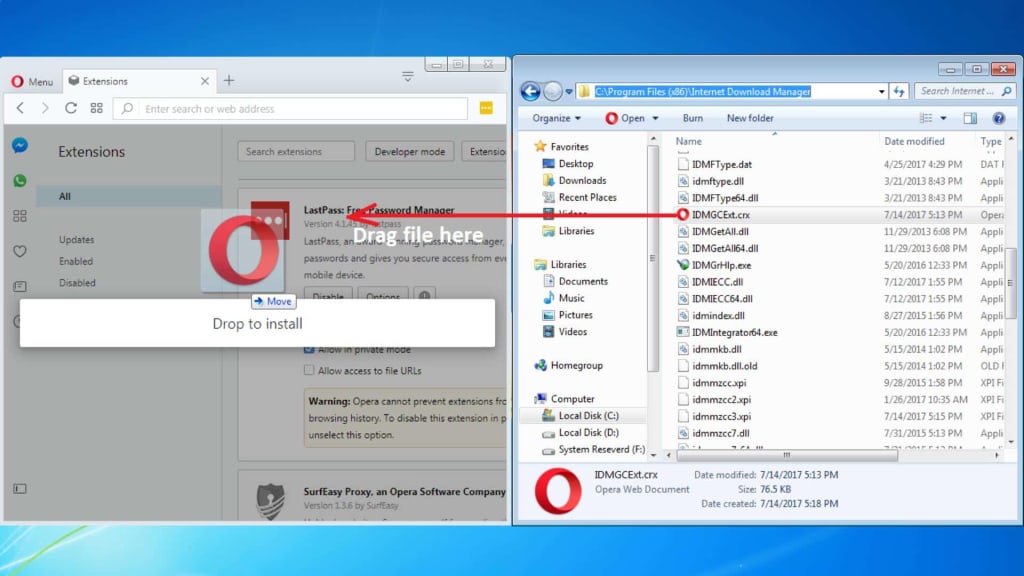The height and width of the screenshot is (576, 1024).
Task: Open Pictures library
Action: 575,315
